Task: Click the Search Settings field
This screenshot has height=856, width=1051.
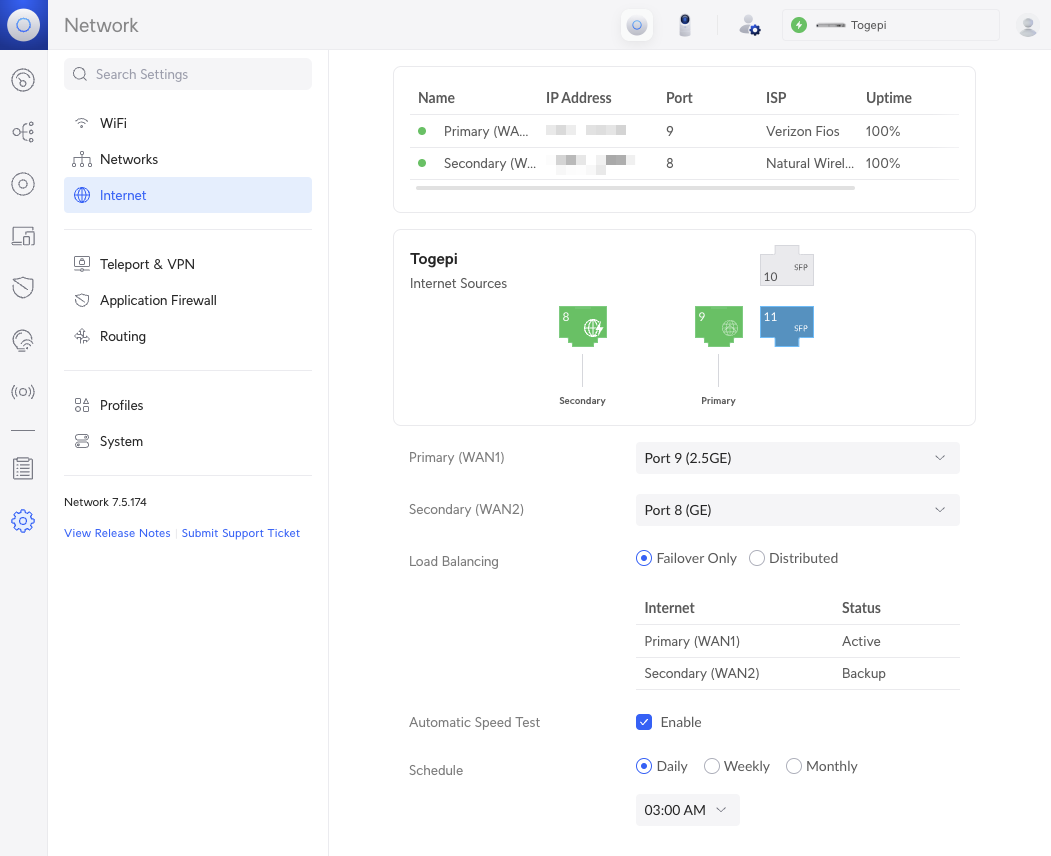Action: coord(188,74)
